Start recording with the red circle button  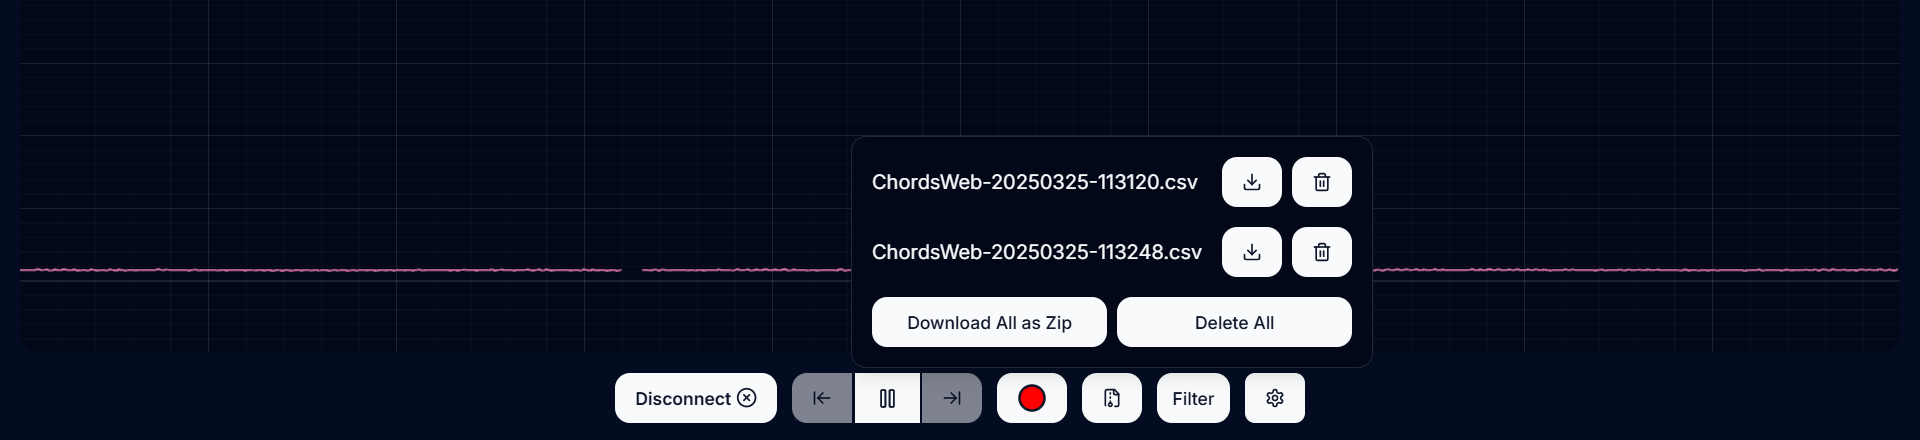1031,398
